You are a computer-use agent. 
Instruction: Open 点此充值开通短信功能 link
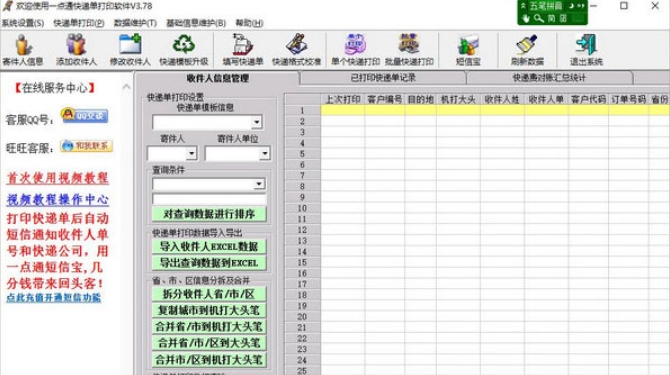click(x=53, y=298)
